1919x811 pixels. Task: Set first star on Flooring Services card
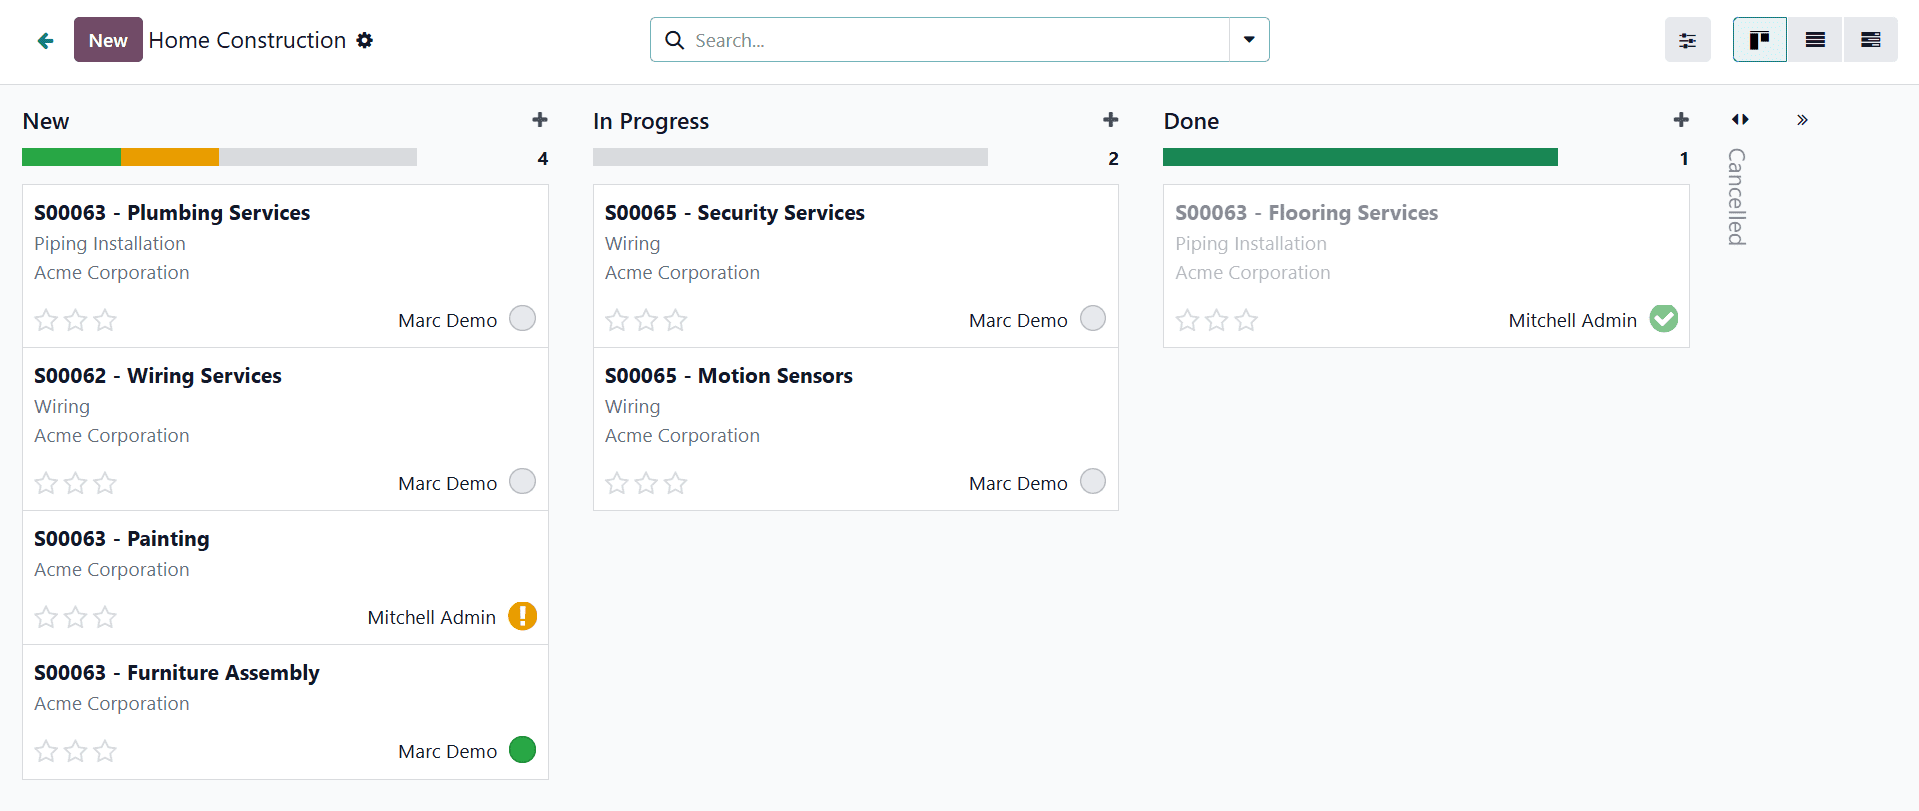pos(1187,320)
